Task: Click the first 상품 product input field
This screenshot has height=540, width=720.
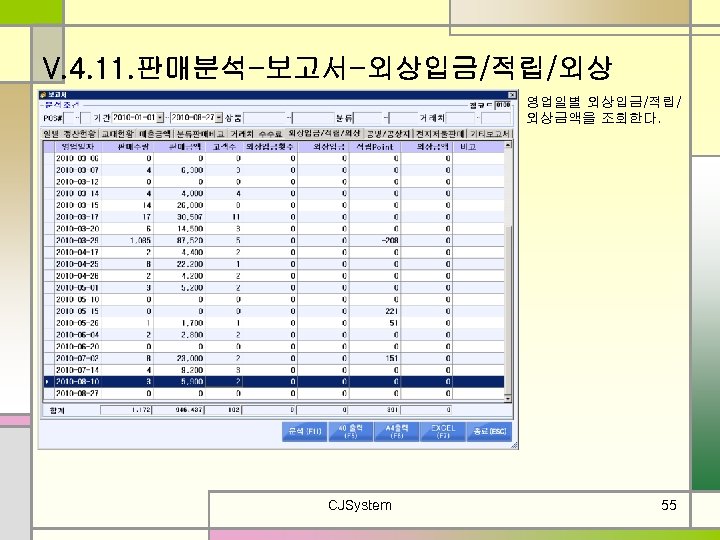Action: [264, 118]
